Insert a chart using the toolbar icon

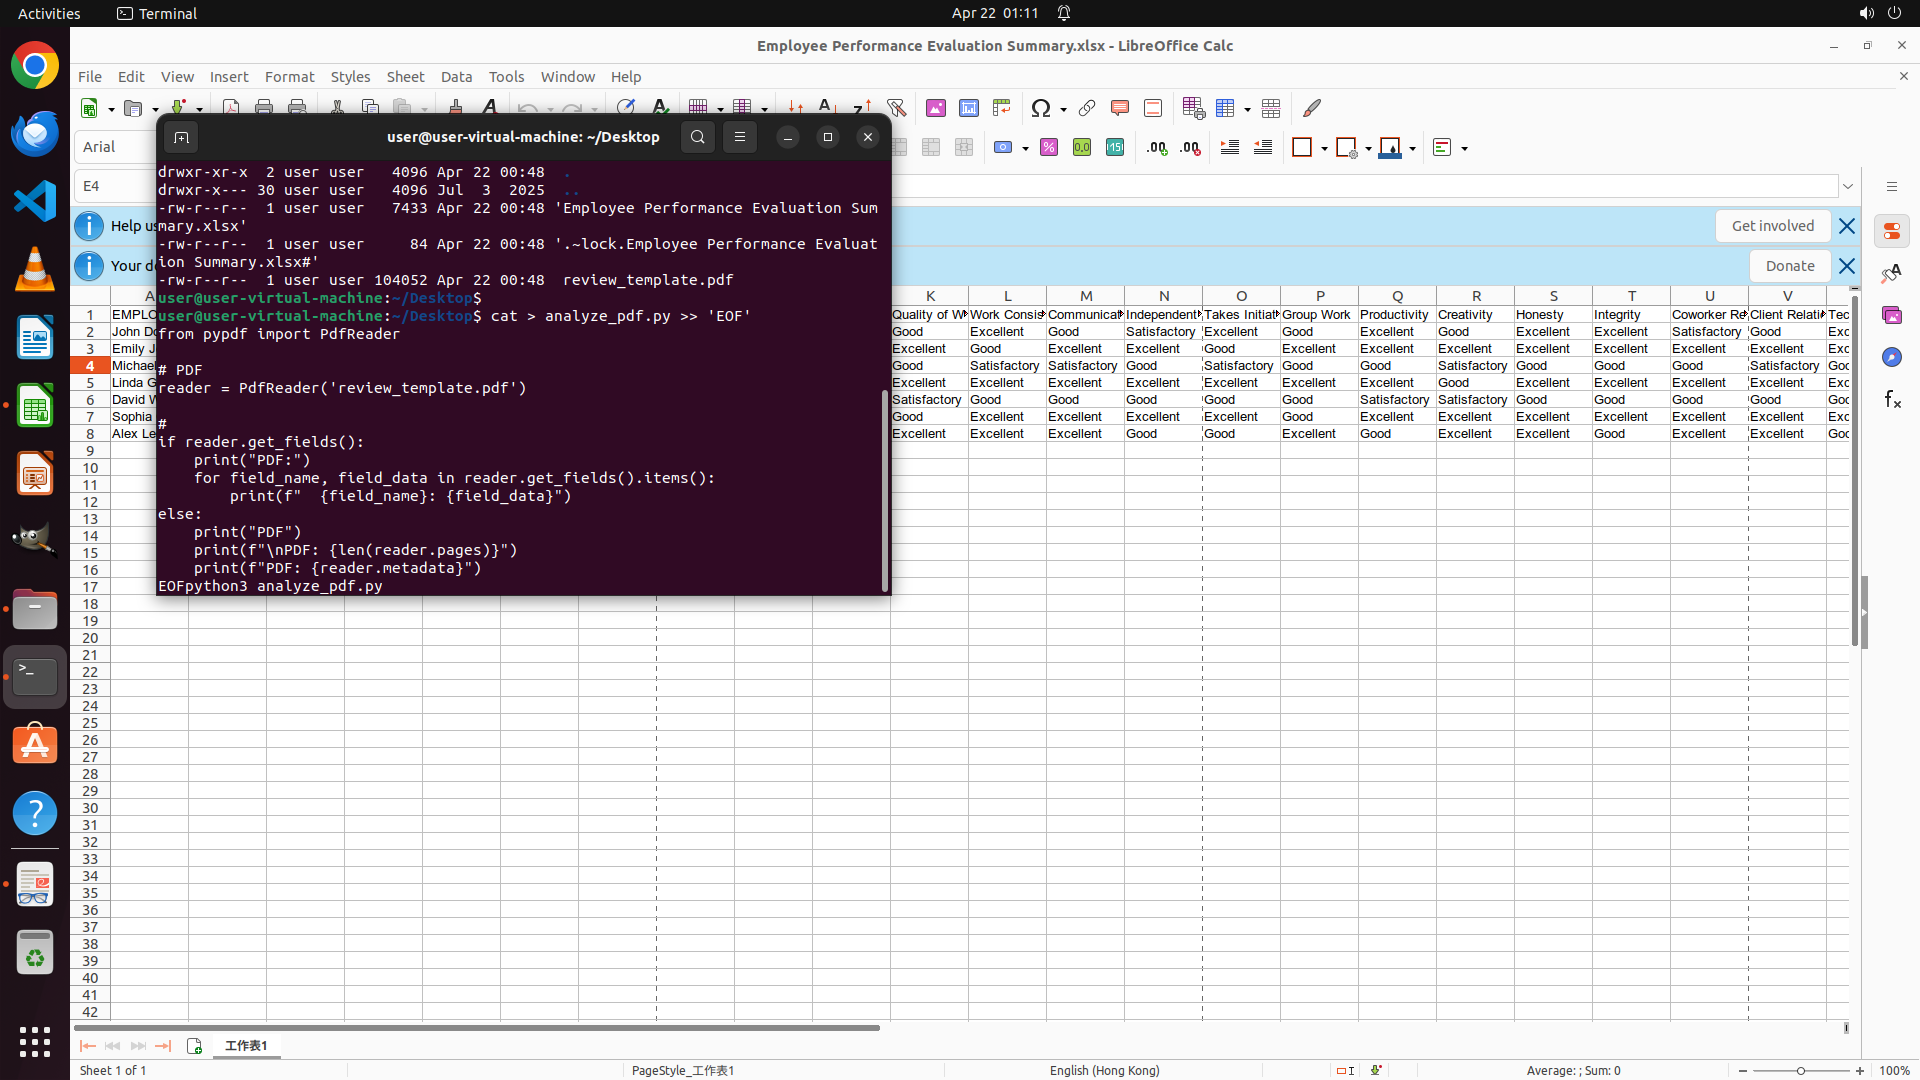pos(968,108)
